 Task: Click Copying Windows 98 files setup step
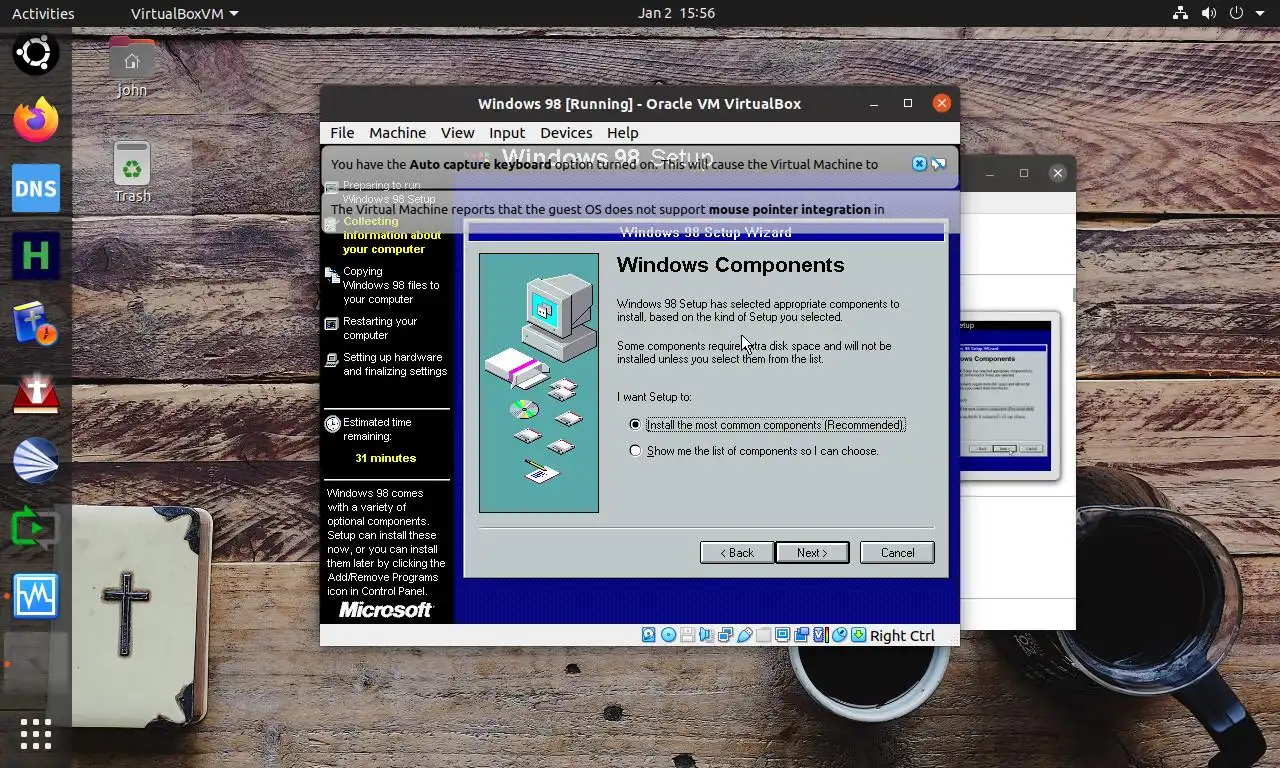coord(391,285)
